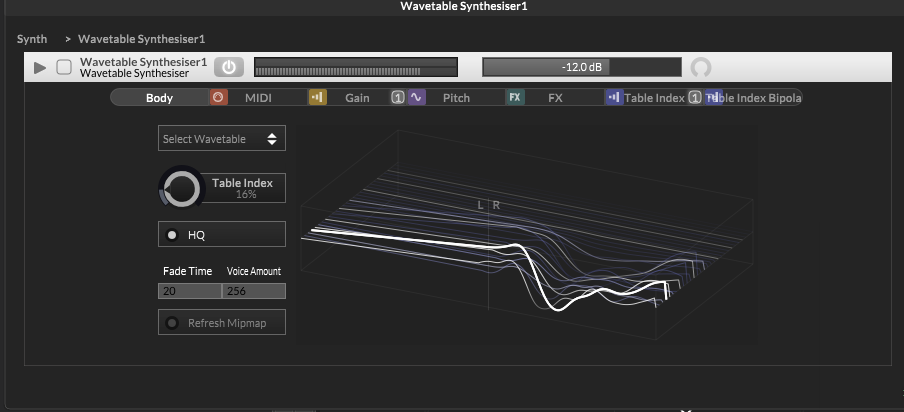Image resolution: width=904 pixels, height=412 pixels.
Task: Click the Table Index Bipolar icon
Action: 712,98
